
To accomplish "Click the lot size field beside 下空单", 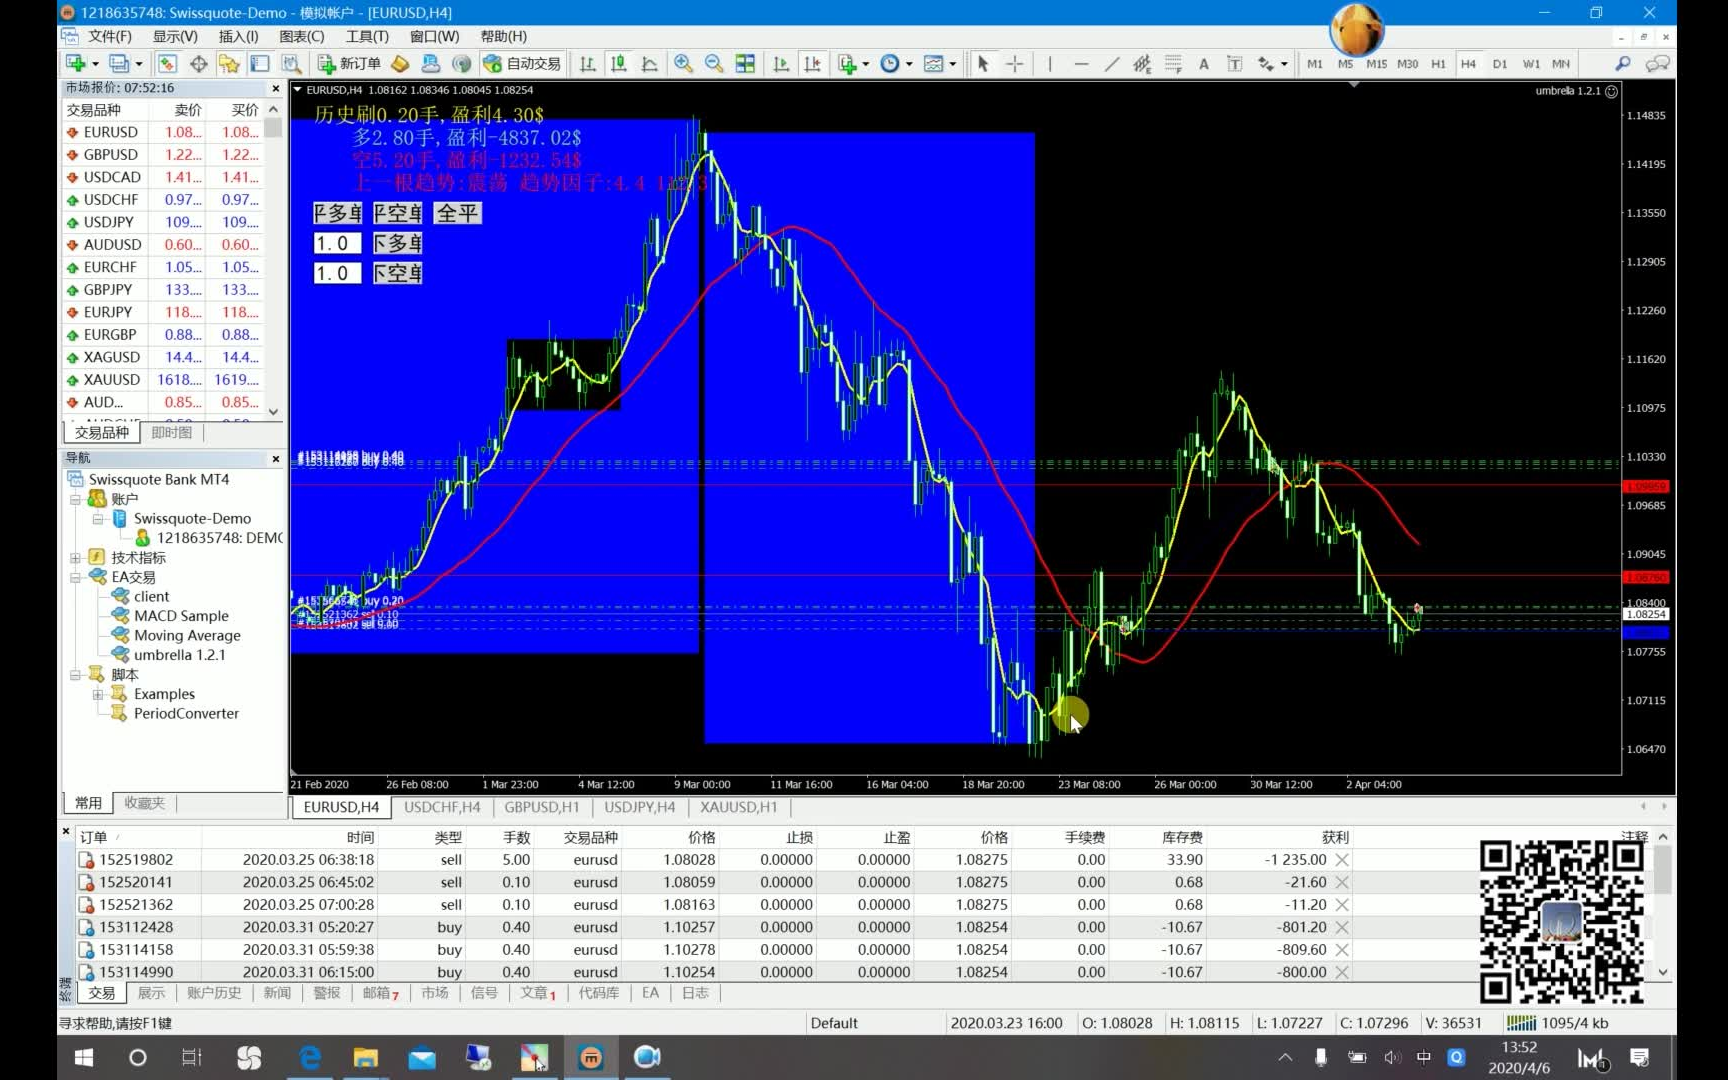I will 338,273.
